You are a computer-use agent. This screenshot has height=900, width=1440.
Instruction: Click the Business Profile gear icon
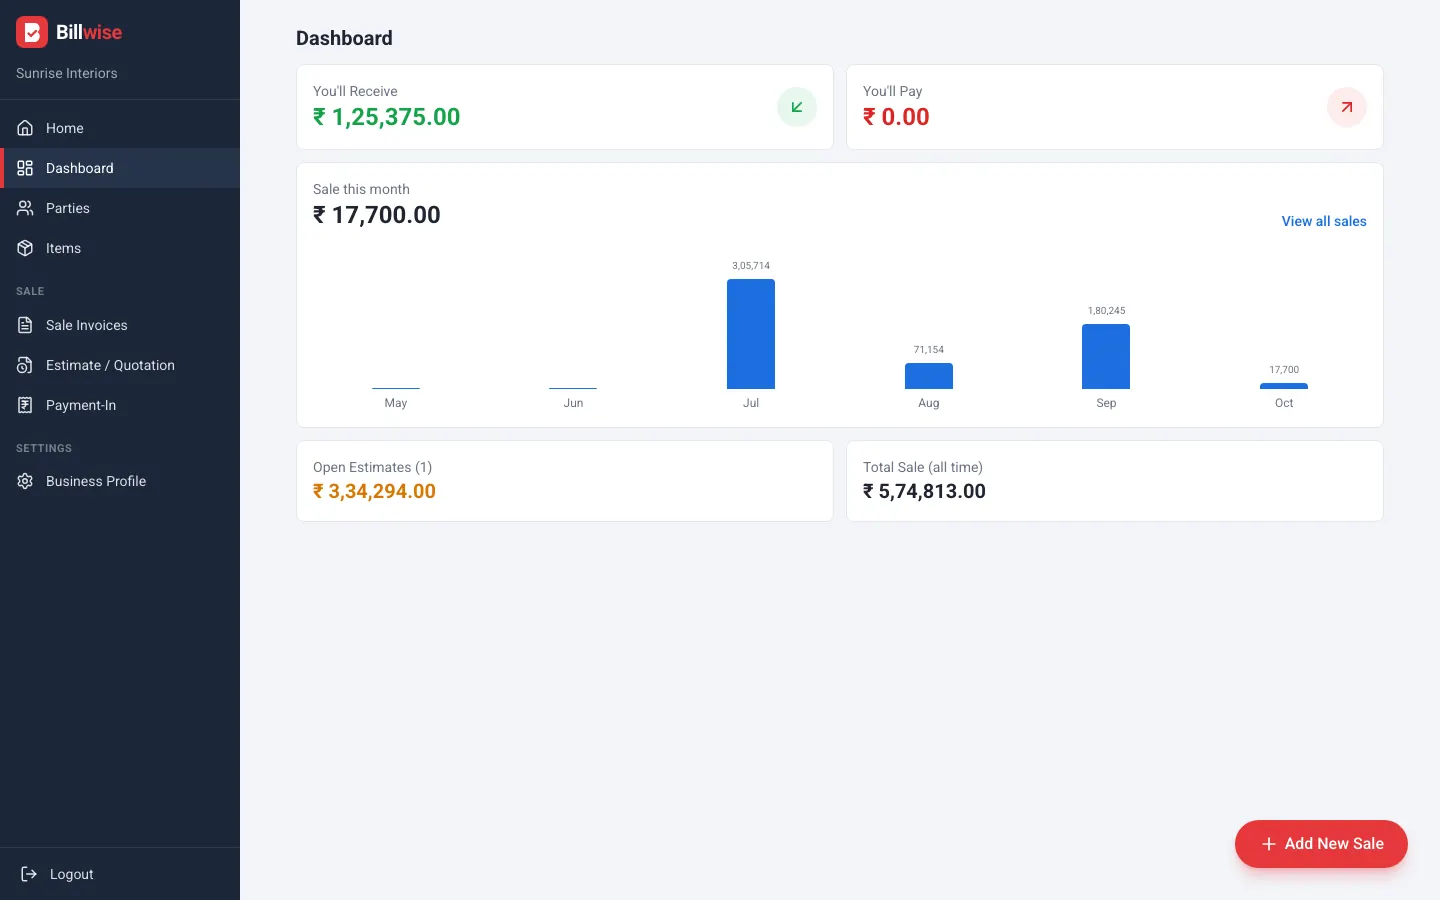tap(25, 481)
